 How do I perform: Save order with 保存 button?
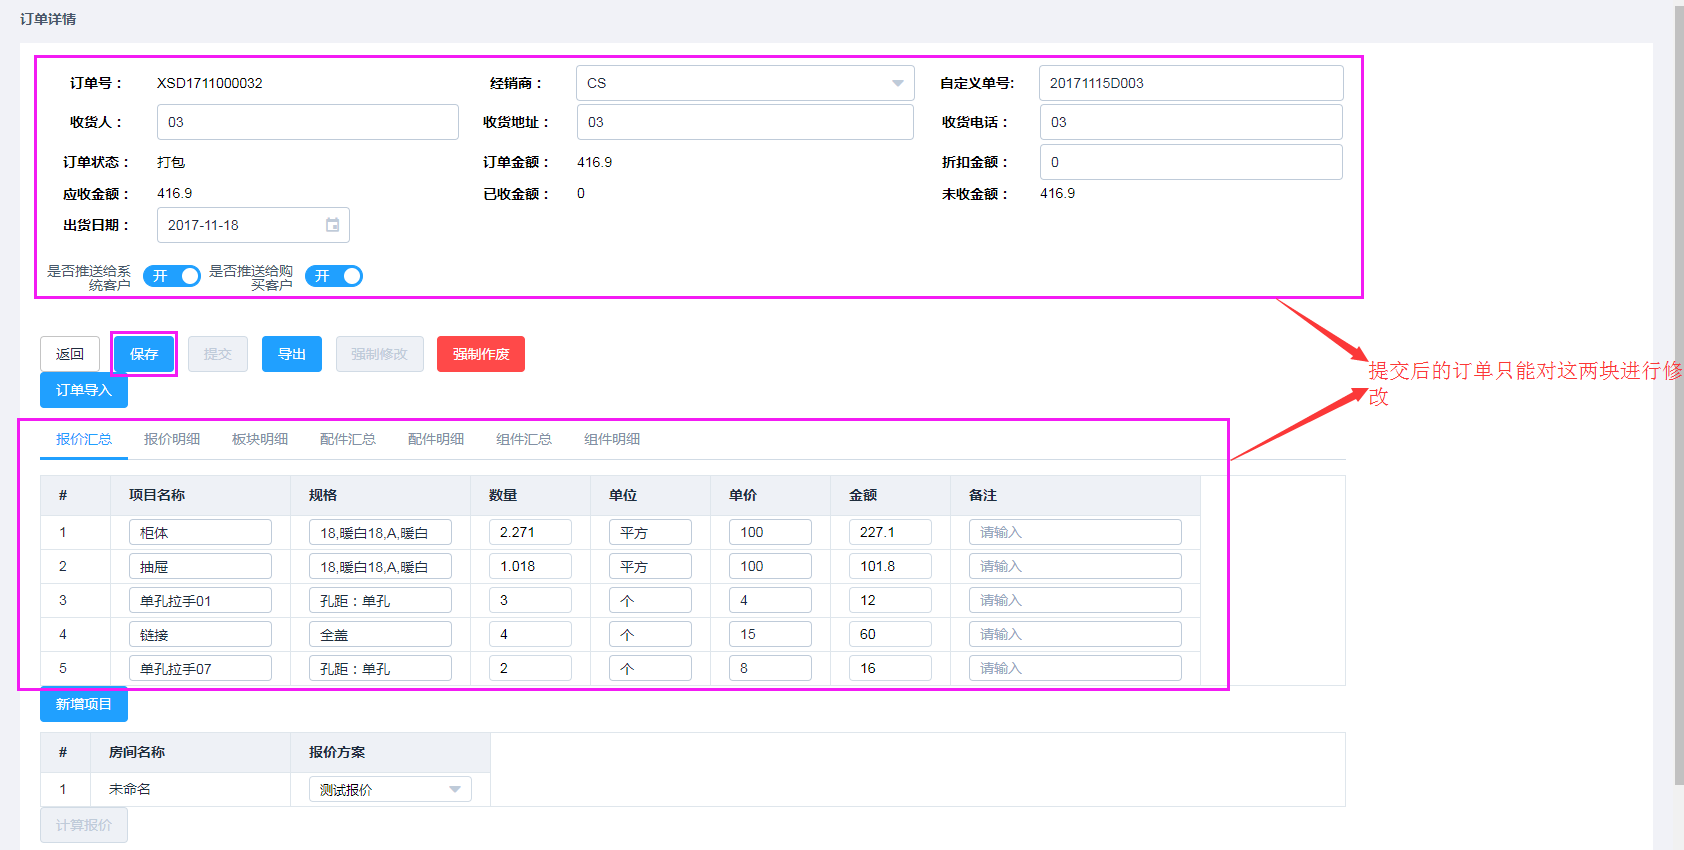tap(144, 354)
